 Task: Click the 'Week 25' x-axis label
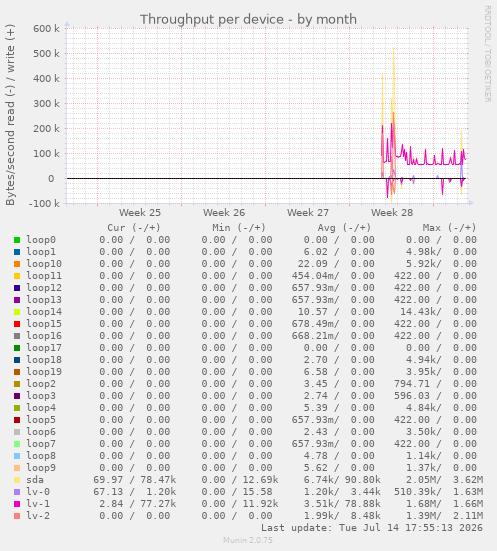click(140, 213)
